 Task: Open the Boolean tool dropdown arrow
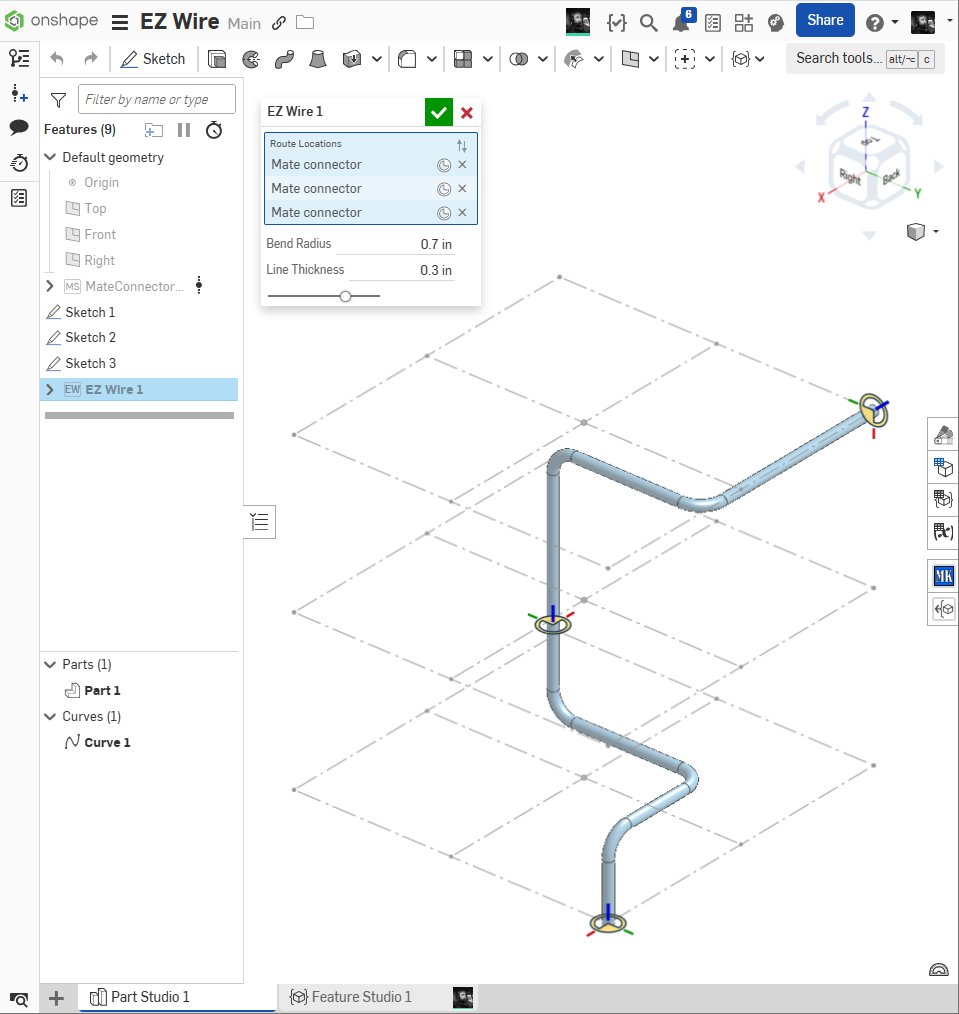point(543,59)
